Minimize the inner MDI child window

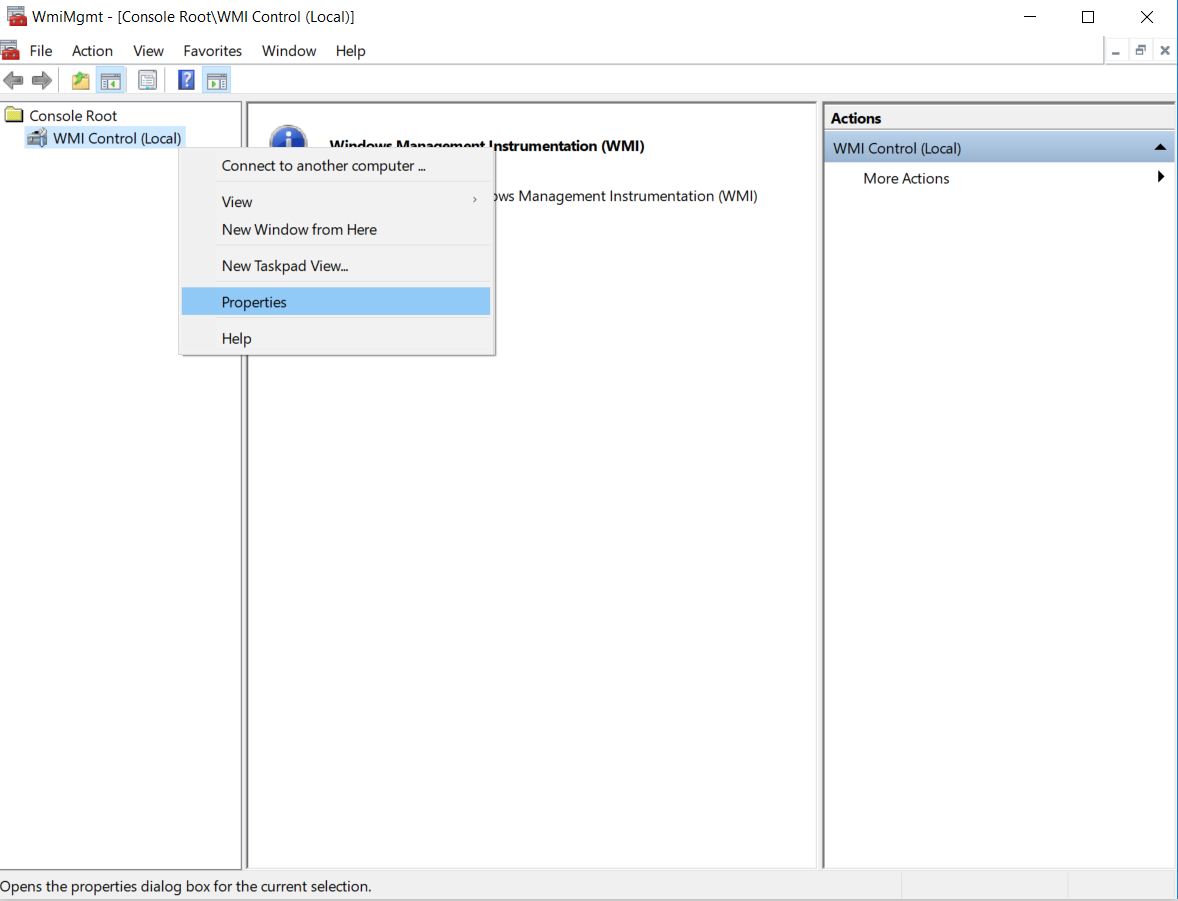1116,51
